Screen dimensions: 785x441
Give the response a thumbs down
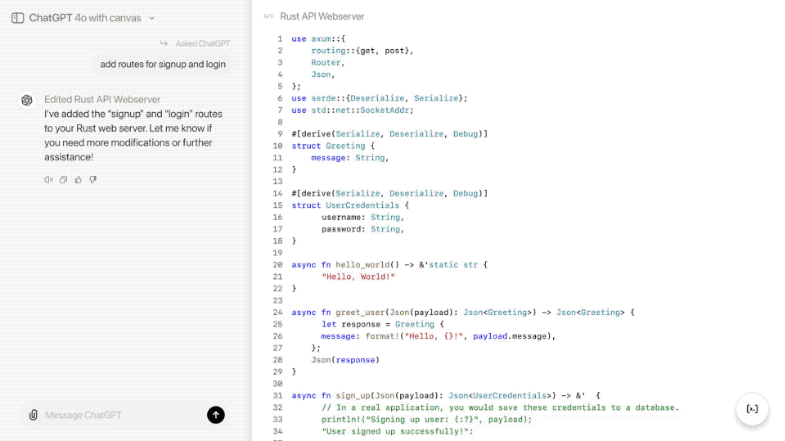(x=93, y=180)
